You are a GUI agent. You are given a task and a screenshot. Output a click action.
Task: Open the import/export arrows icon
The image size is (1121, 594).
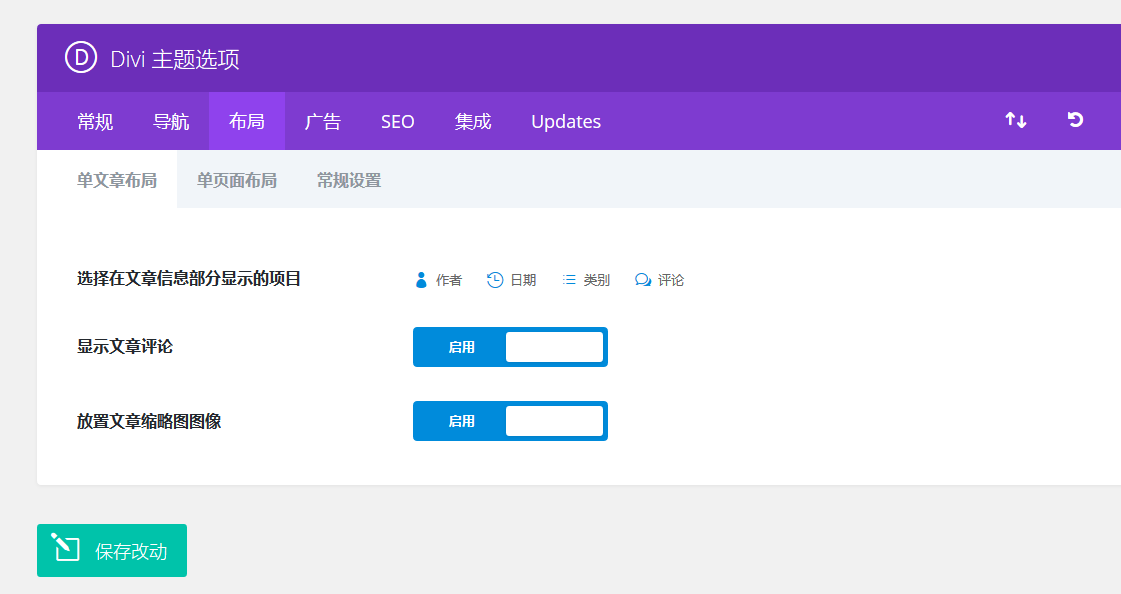[1016, 121]
